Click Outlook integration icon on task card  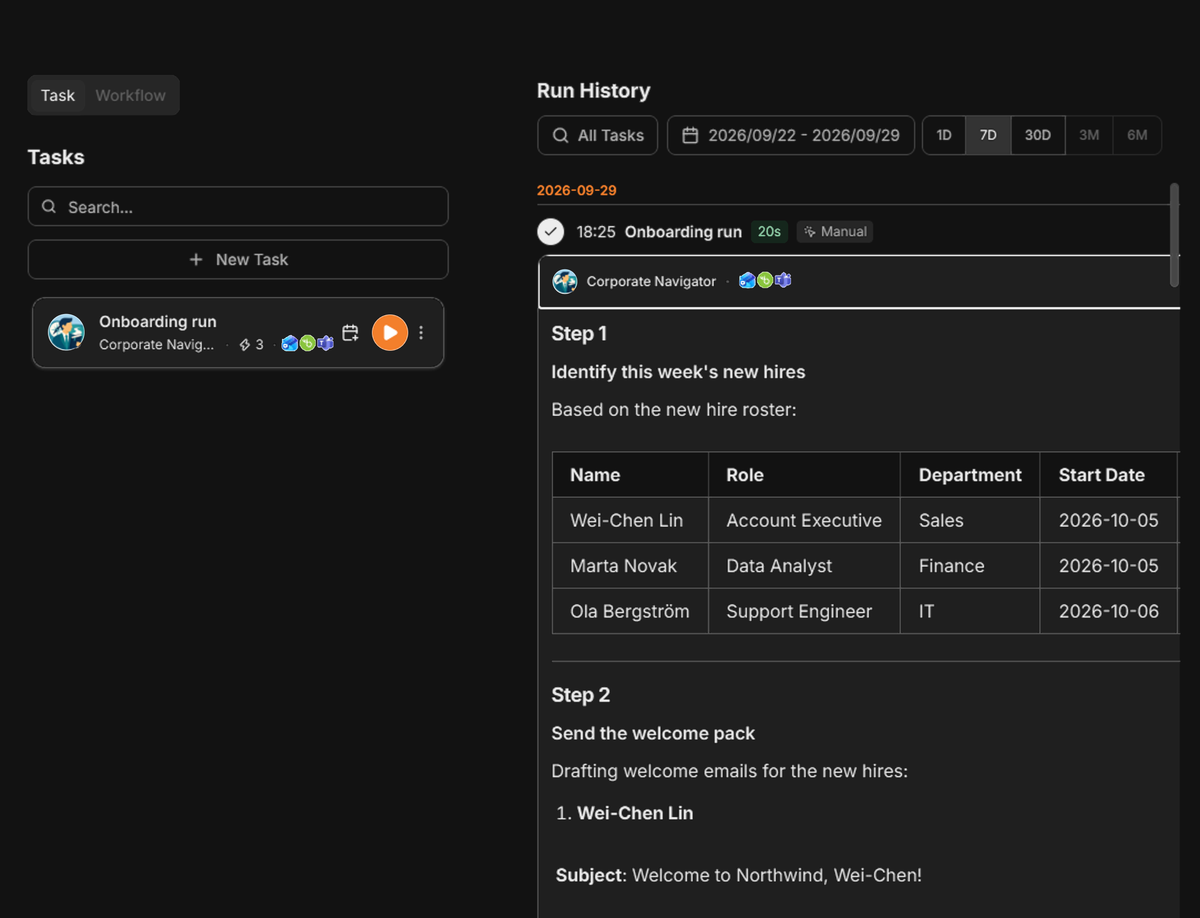pos(290,344)
